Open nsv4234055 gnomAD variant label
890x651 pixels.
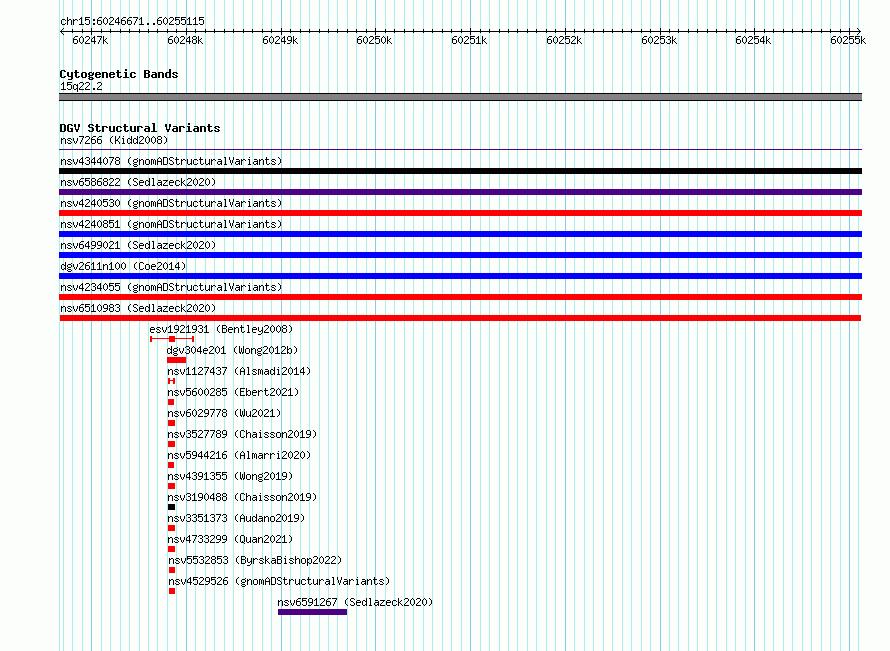pos(171,287)
